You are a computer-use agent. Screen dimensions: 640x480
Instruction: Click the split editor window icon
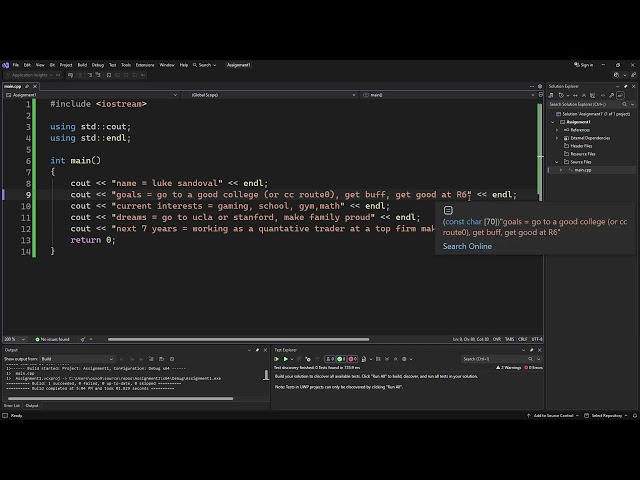pyautogui.click(x=540, y=95)
